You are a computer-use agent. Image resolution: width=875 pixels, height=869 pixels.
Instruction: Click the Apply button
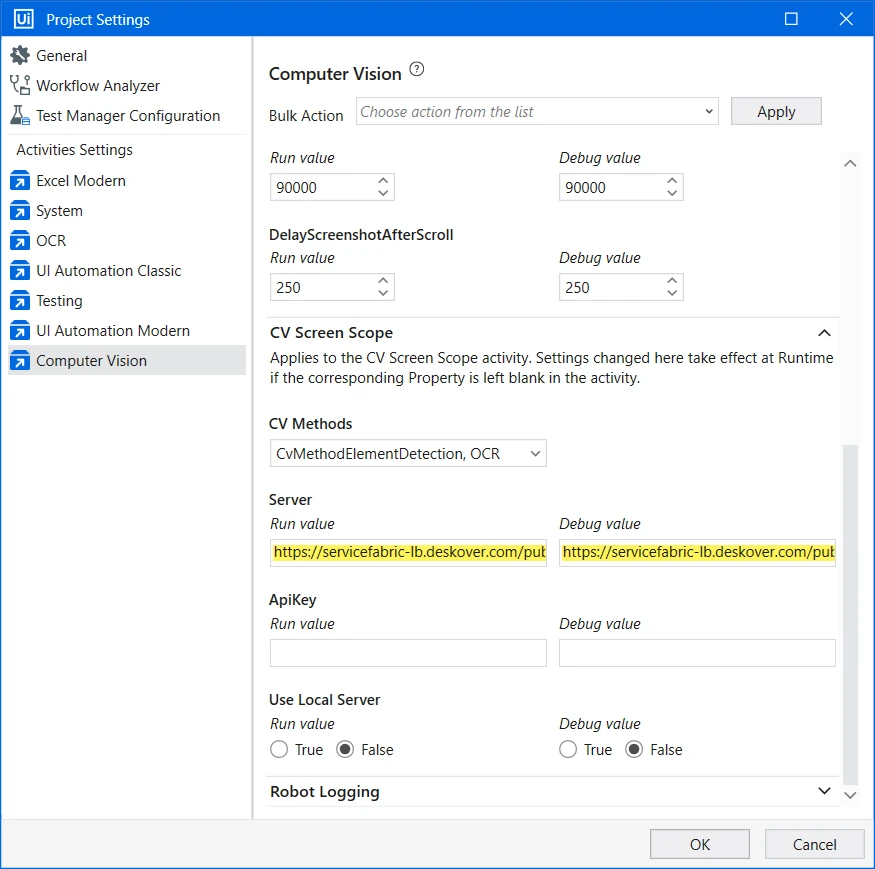pyautogui.click(x=776, y=112)
